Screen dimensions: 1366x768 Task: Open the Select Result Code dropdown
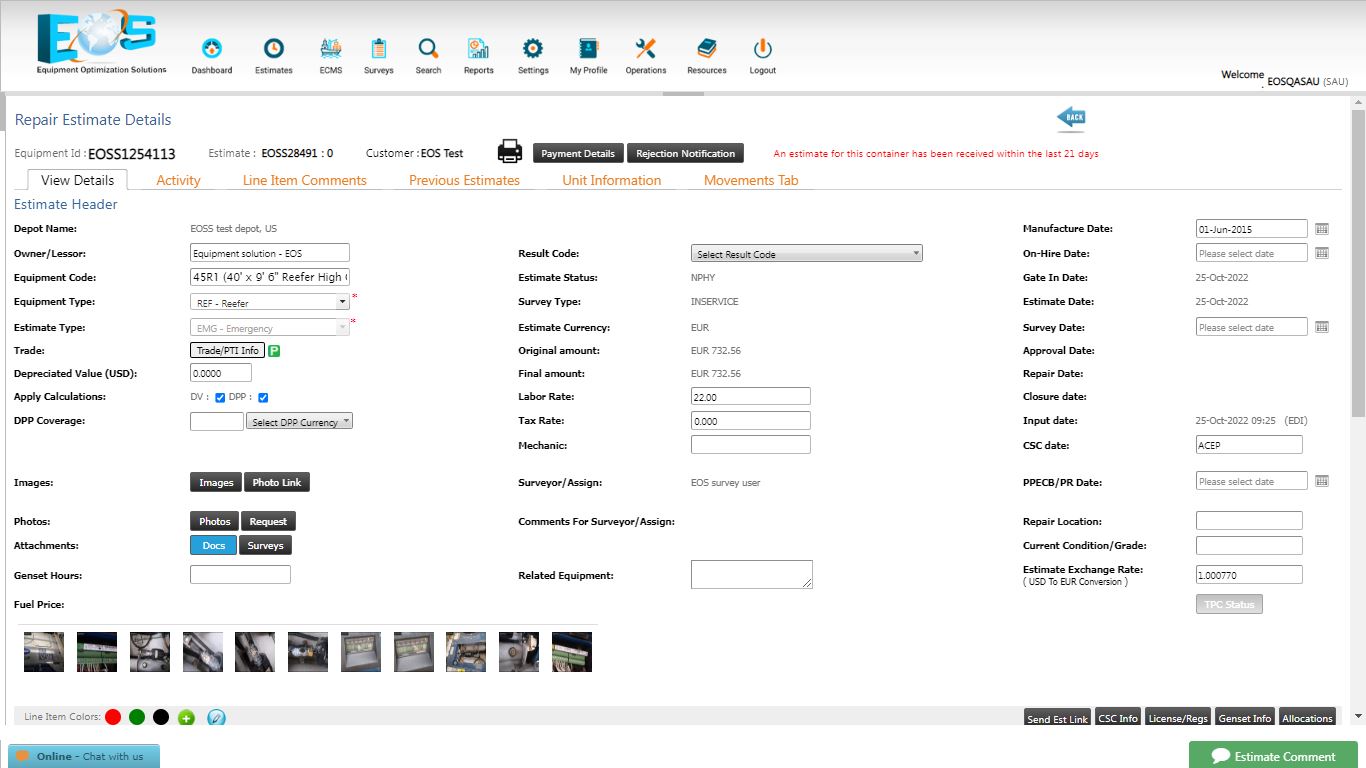pyautogui.click(x=806, y=253)
